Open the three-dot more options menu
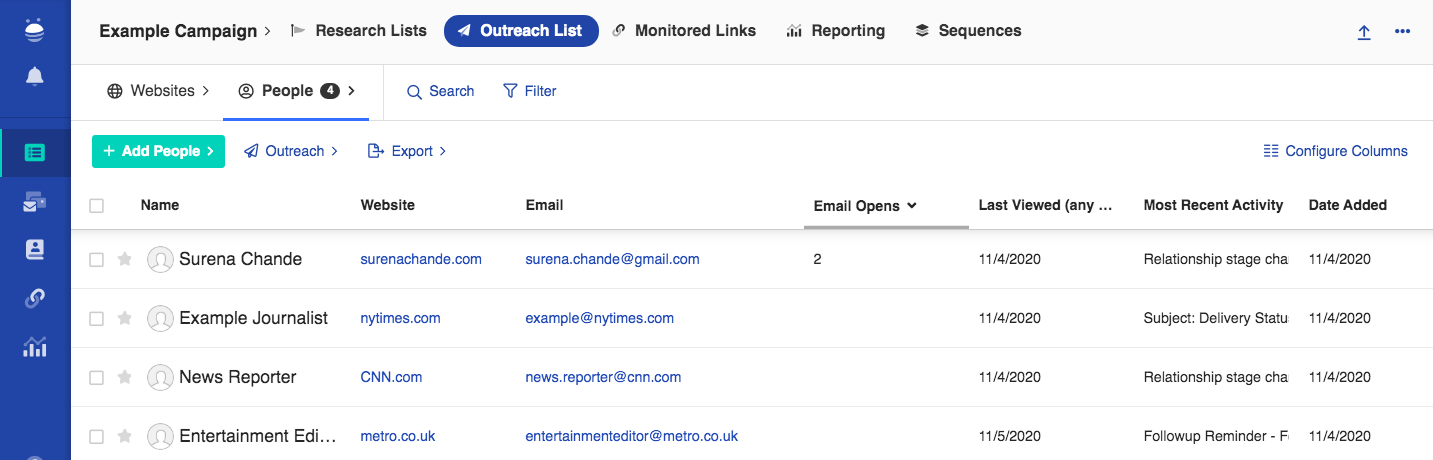The width and height of the screenshot is (1433, 460). [1402, 31]
